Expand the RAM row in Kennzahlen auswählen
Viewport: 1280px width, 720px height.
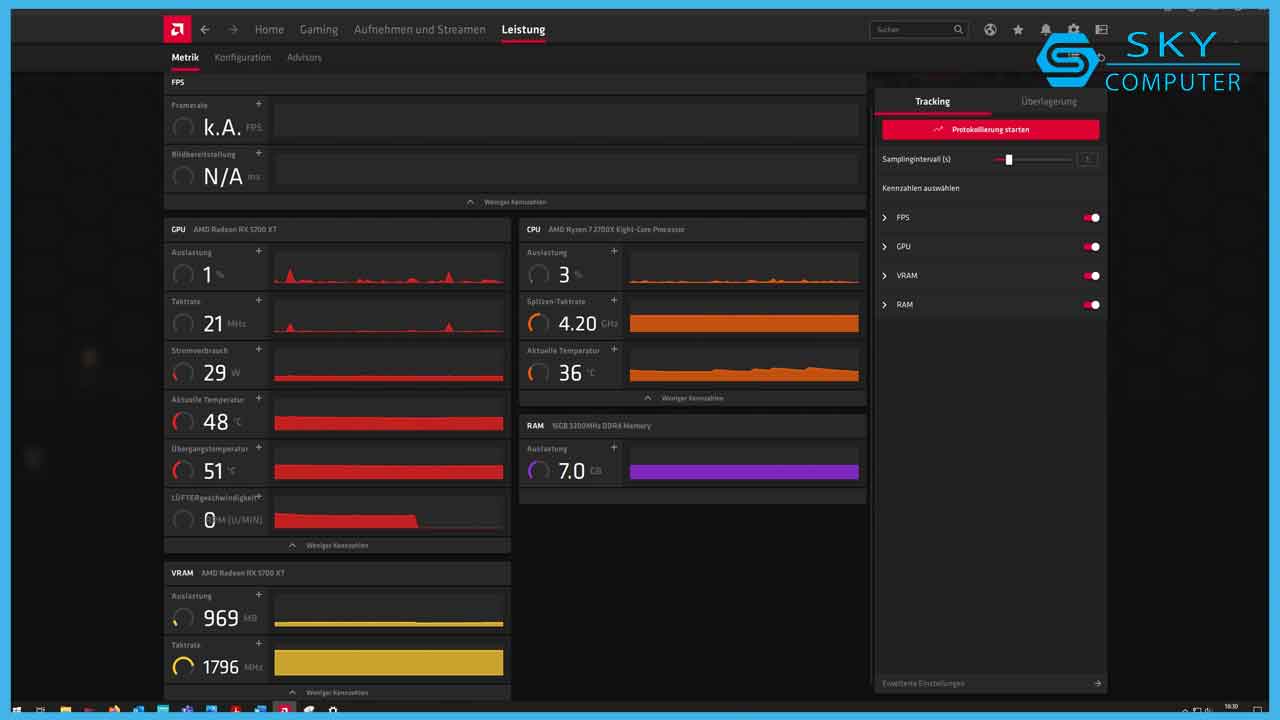coord(885,304)
